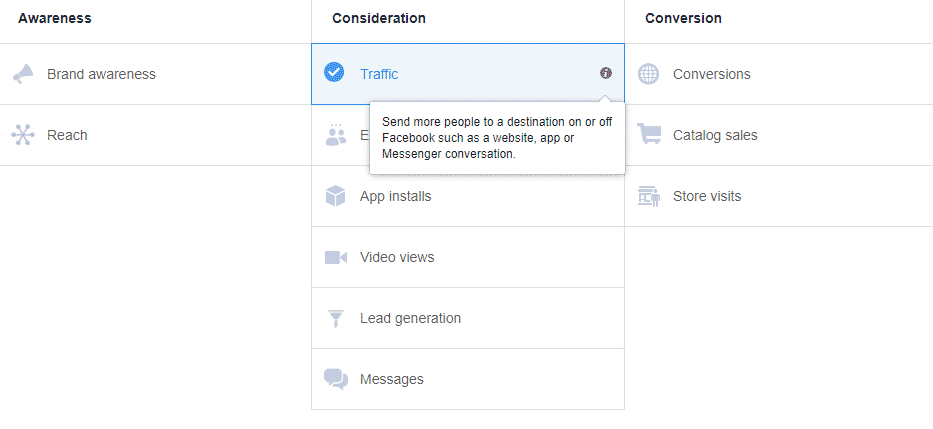Pick the Catalog sales objective

coord(715,135)
